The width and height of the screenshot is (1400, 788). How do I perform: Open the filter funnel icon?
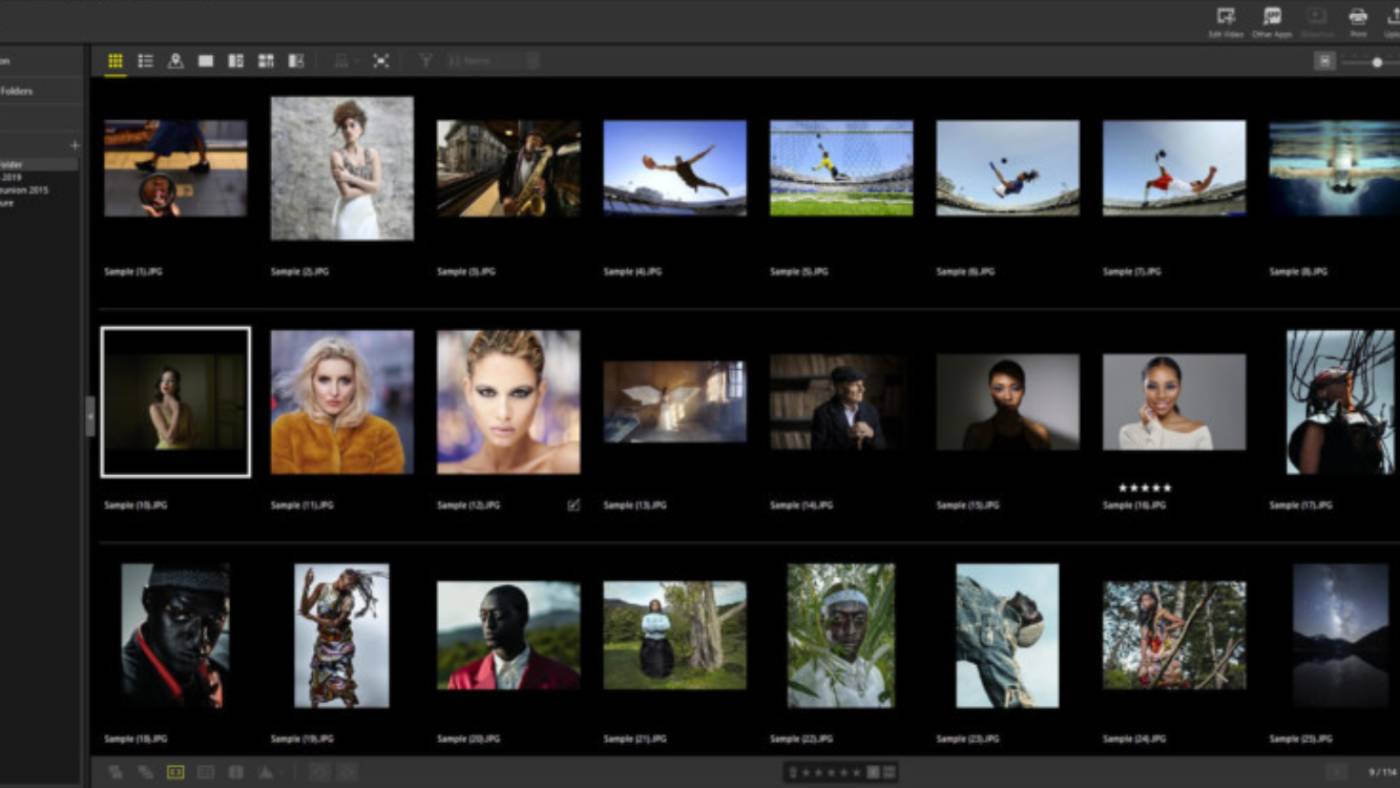point(425,61)
